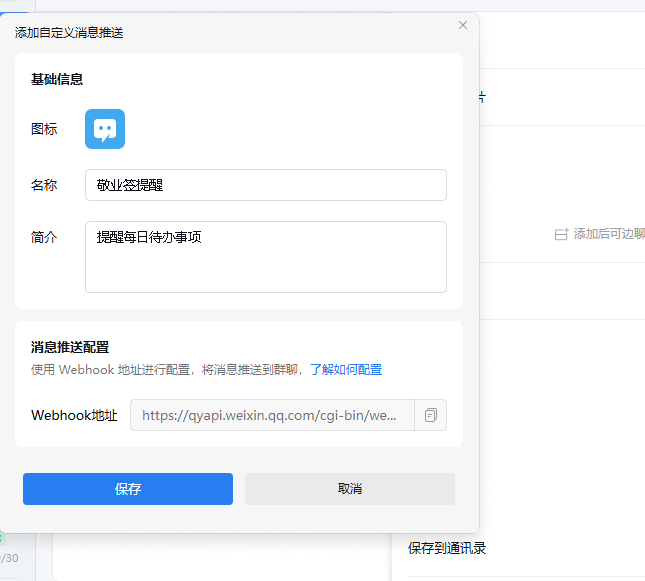This screenshot has height=581, width=645.
Task: Click the 消息推送配置 section heading
Action: [70, 348]
